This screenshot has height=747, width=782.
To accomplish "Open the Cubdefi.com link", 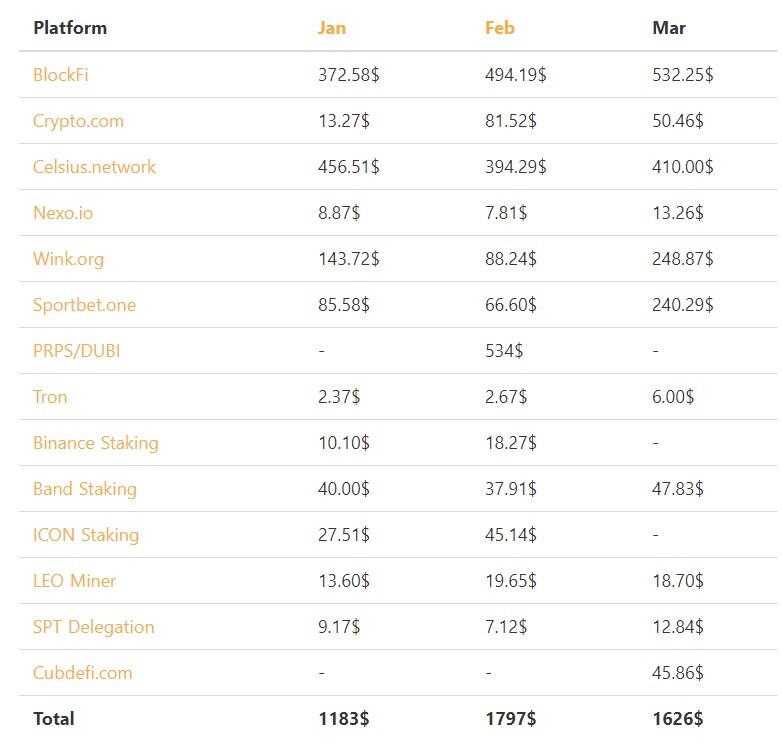I will (x=83, y=673).
